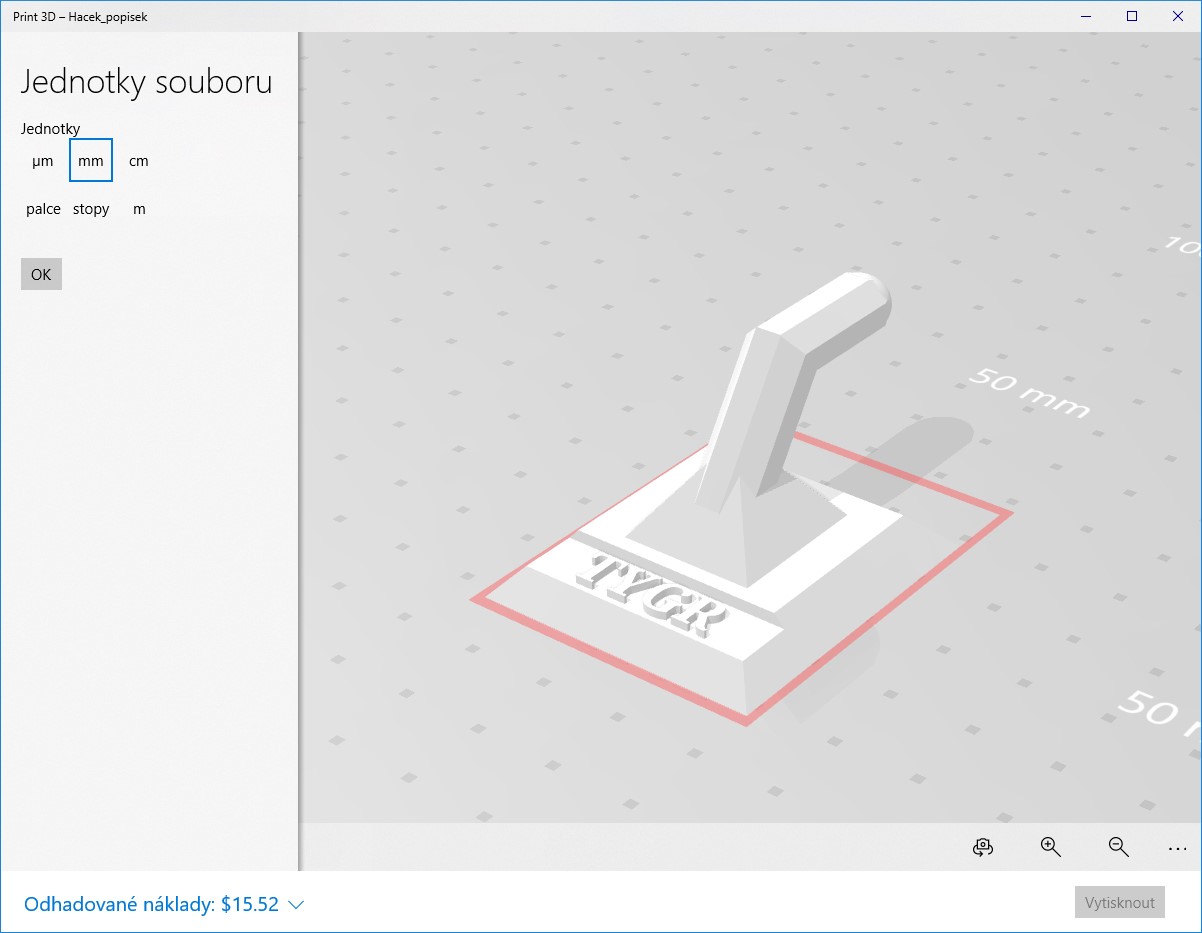This screenshot has width=1202, height=933.
Task: Reset the 3D camera view
Action: pos(982,847)
